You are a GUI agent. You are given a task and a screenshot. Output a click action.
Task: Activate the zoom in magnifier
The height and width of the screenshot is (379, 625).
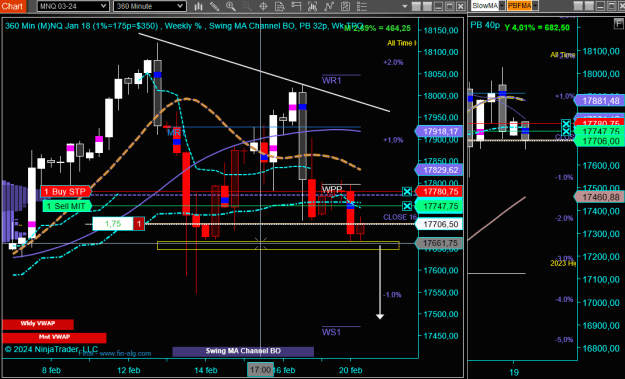[x=230, y=6]
